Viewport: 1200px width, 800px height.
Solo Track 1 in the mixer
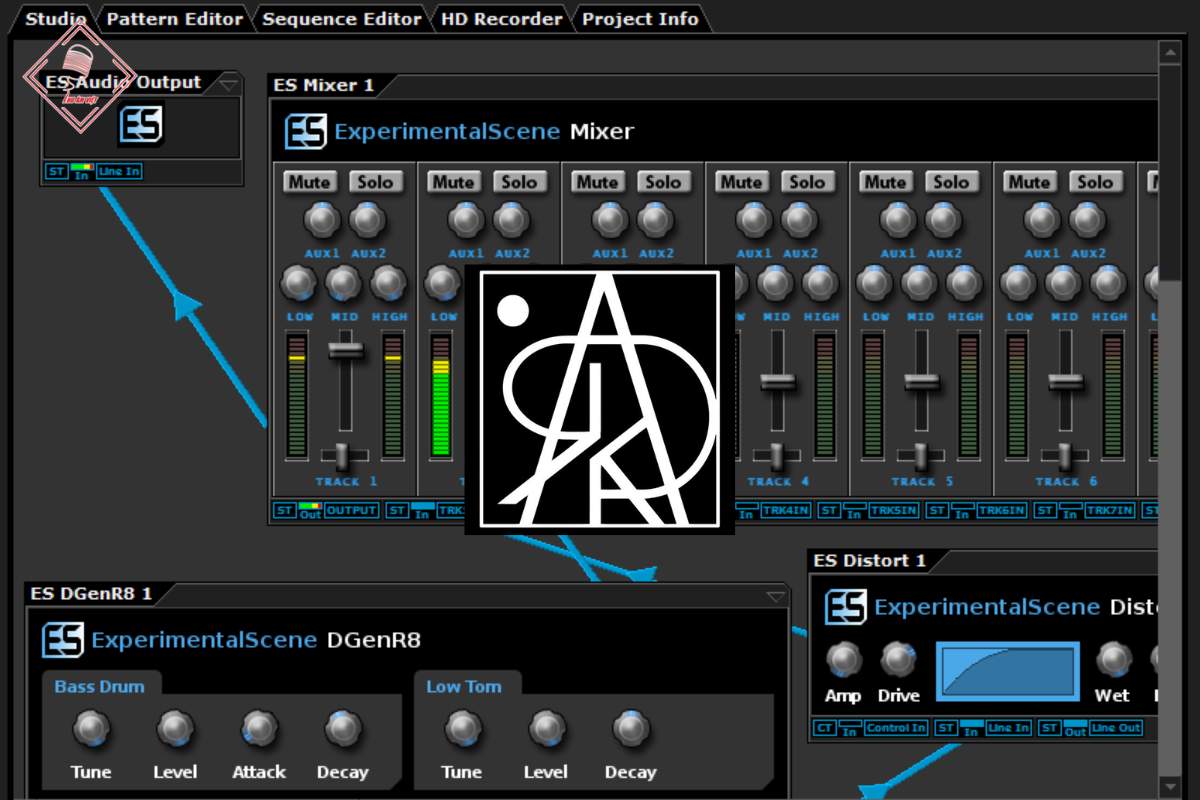pos(375,182)
